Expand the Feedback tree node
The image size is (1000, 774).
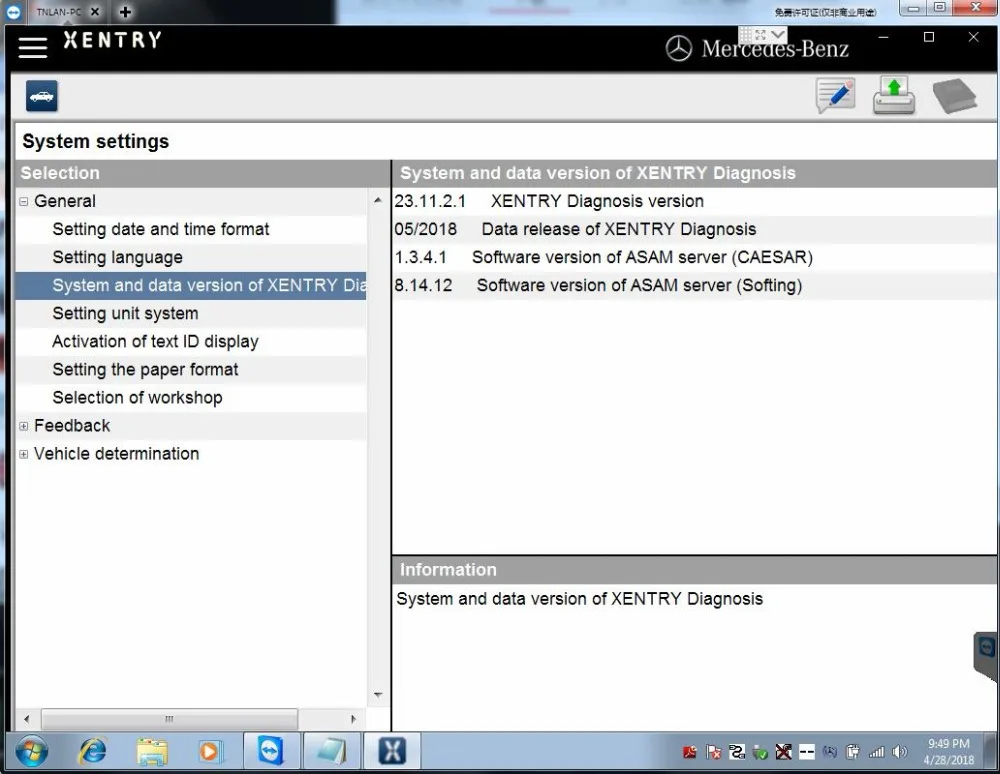click(24, 426)
